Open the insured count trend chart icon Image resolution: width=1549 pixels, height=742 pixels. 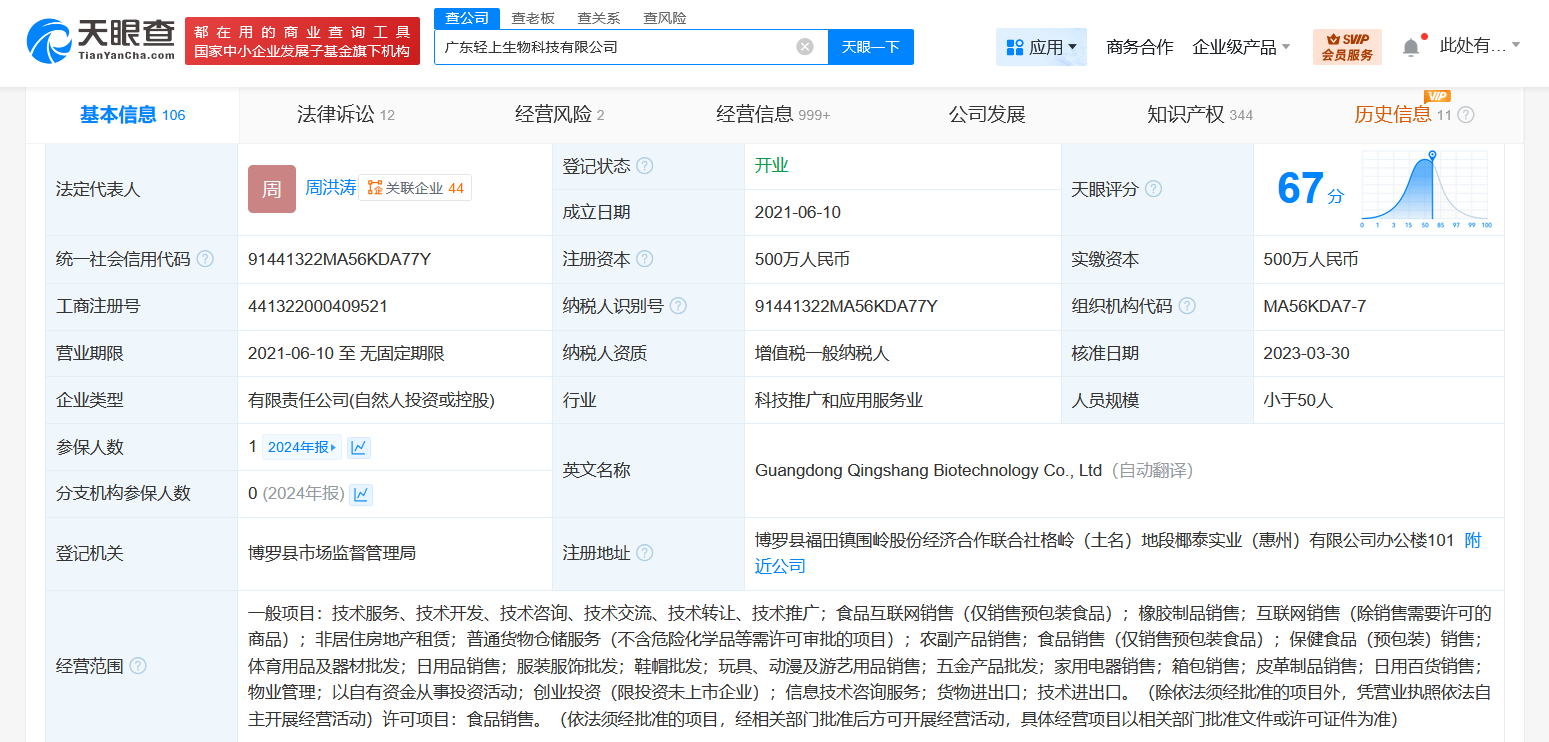tap(359, 447)
